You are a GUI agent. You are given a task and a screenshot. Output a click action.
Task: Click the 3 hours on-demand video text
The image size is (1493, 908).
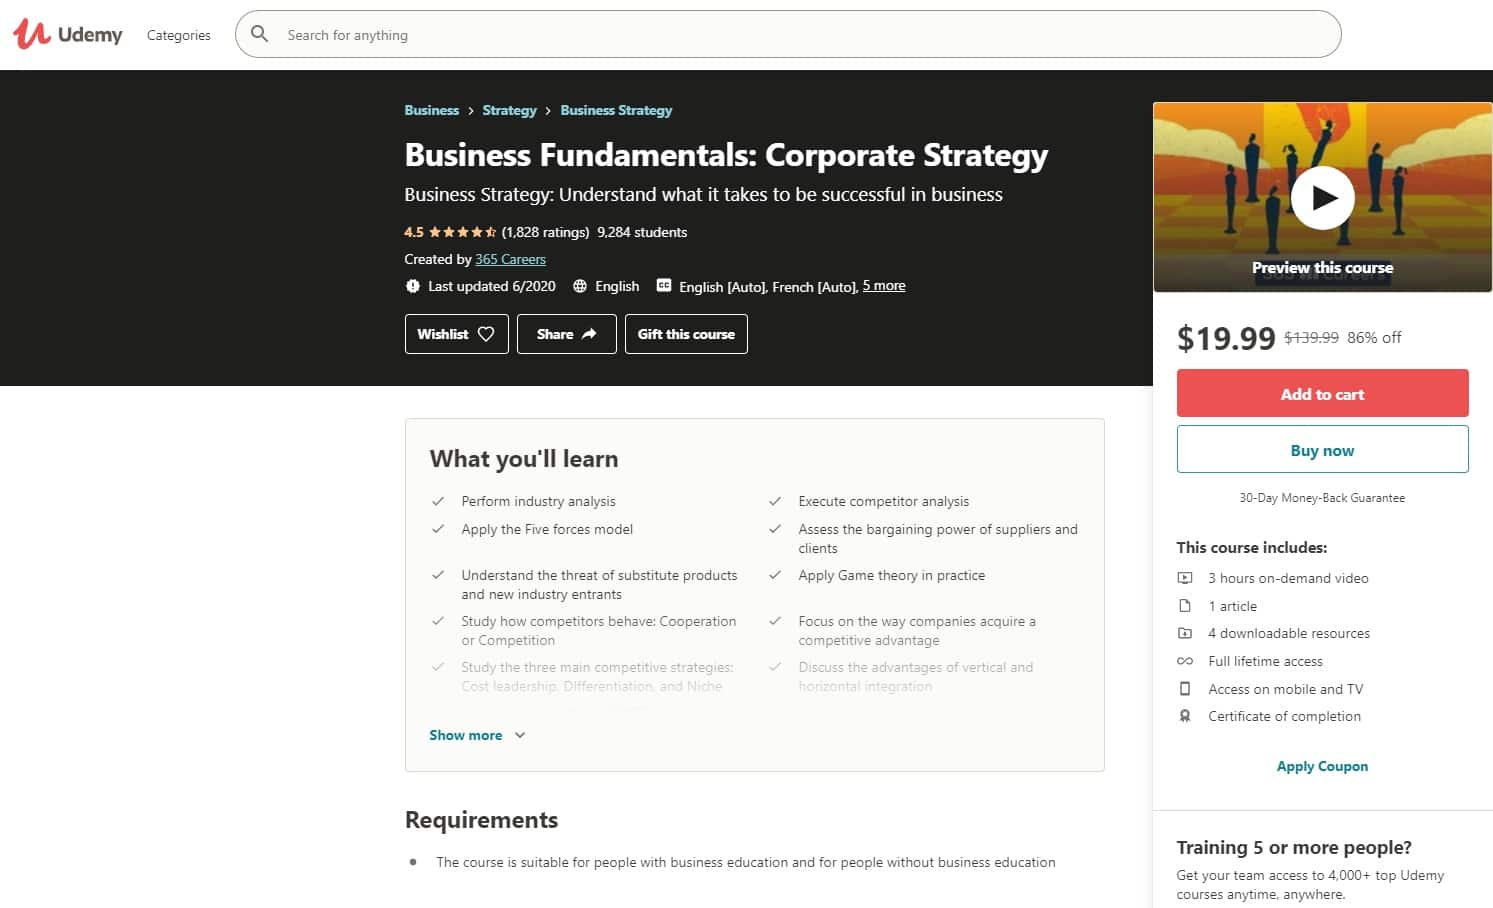tap(1288, 578)
